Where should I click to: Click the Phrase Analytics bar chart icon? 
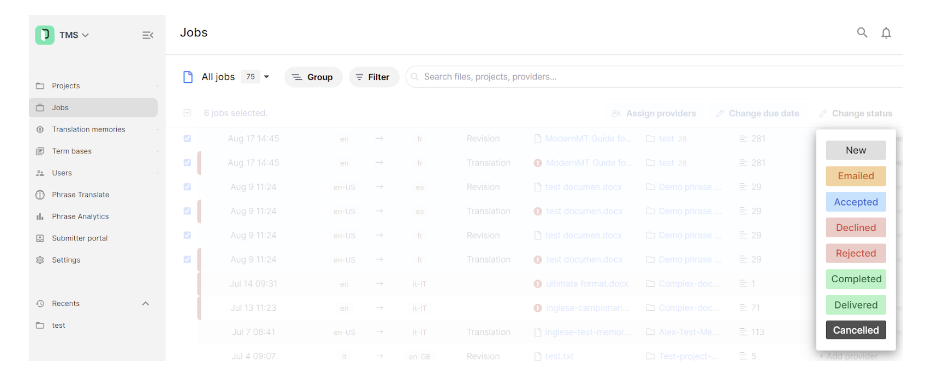click(40, 216)
